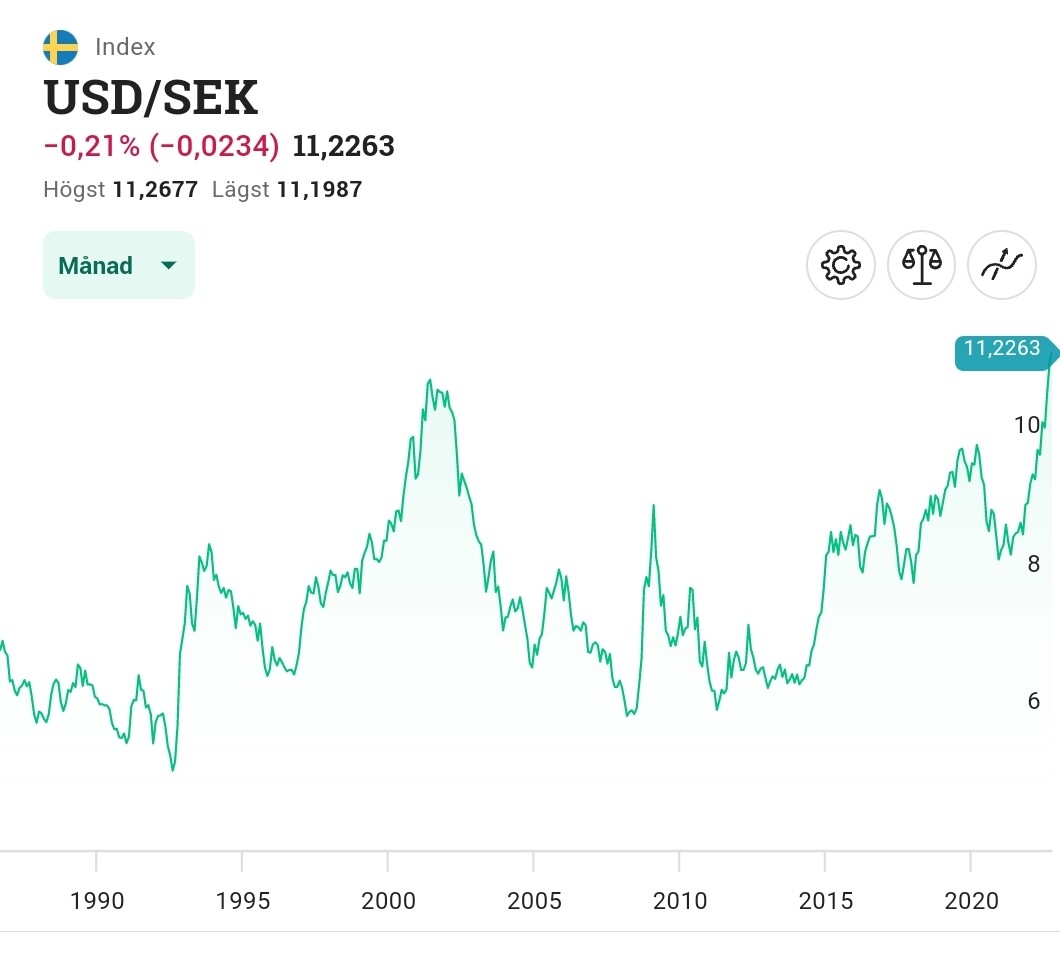The width and height of the screenshot is (1060, 954).
Task: Click the 2010 marker on time axis
Action: (680, 901)
